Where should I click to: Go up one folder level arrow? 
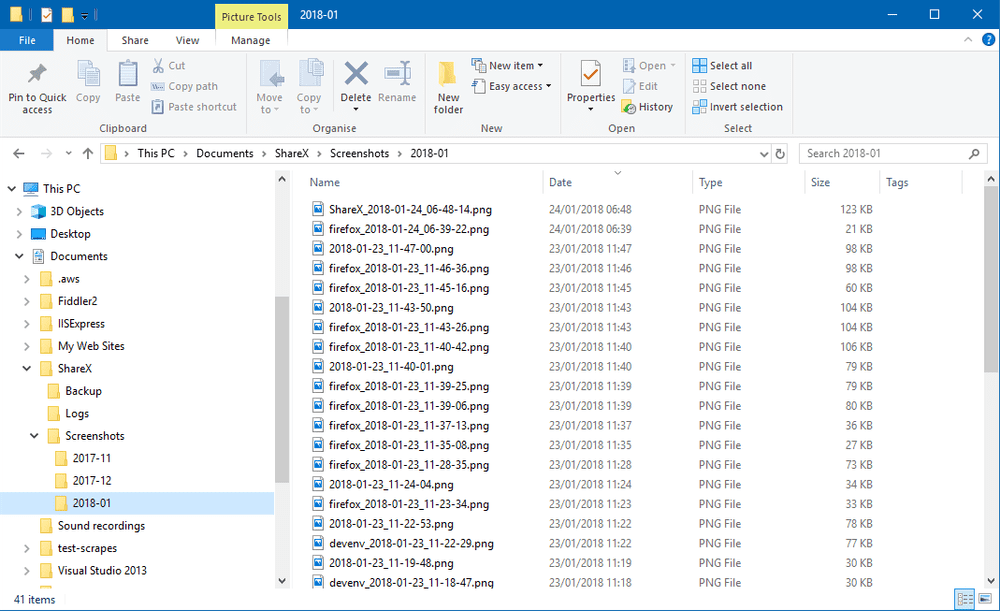click(x=88, y=153)
